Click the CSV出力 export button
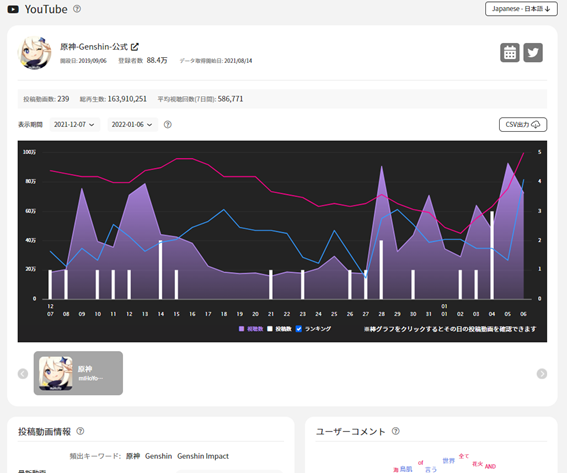567x473 pixels. pos(523,124)
